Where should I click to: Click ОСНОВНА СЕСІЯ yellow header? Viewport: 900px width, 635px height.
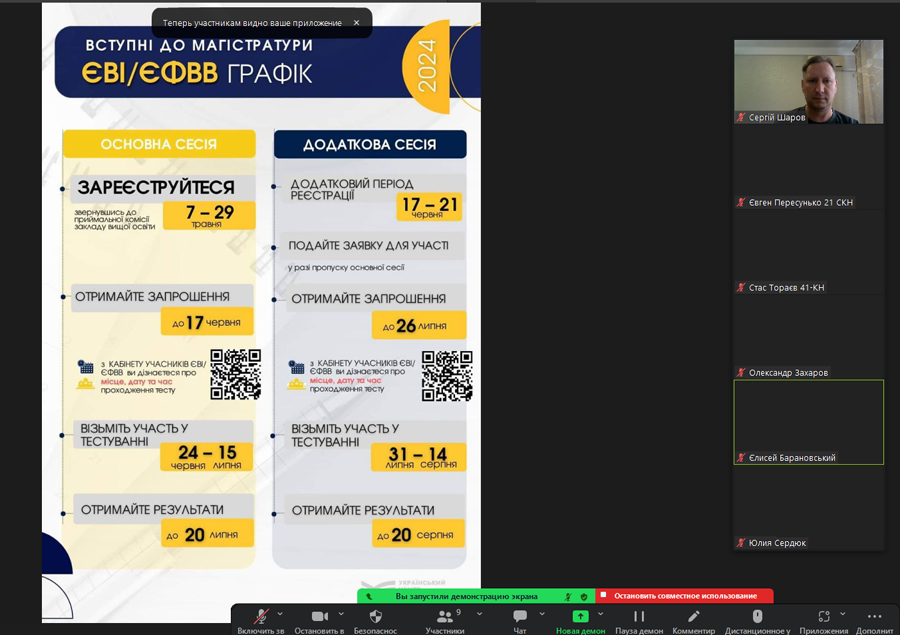[x=159, y=144]
